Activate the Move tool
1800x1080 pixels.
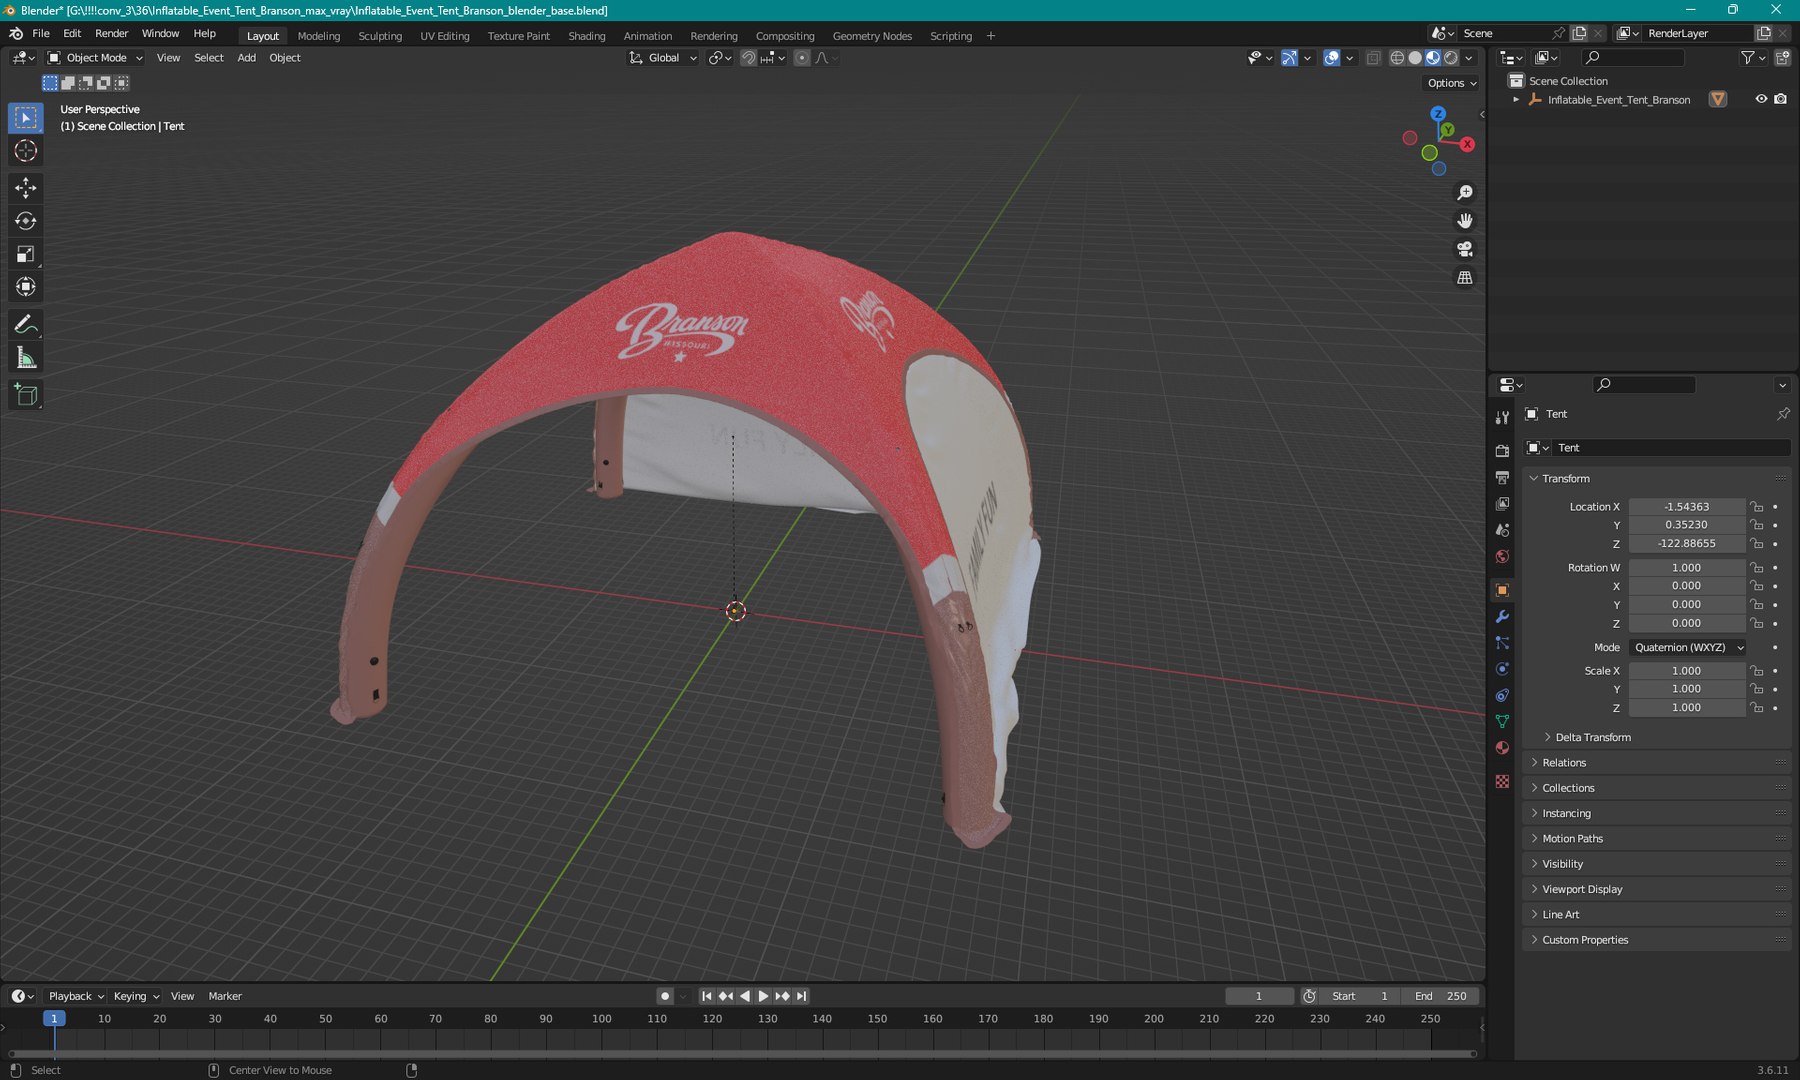point(26,188)
